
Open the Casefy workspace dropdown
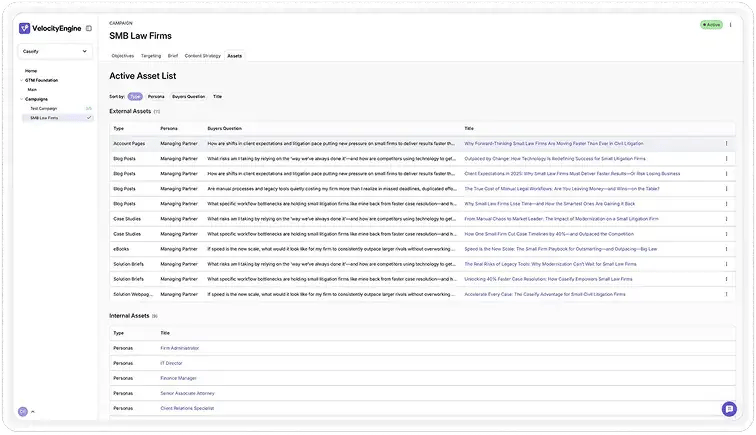(x=56, y=50)
